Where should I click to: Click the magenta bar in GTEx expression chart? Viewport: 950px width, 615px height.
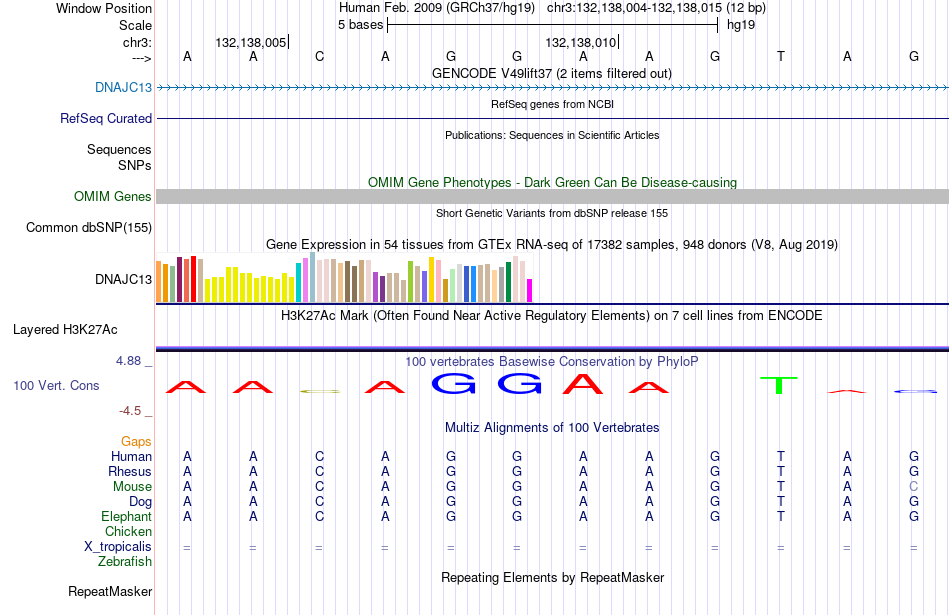coord(530,290)
